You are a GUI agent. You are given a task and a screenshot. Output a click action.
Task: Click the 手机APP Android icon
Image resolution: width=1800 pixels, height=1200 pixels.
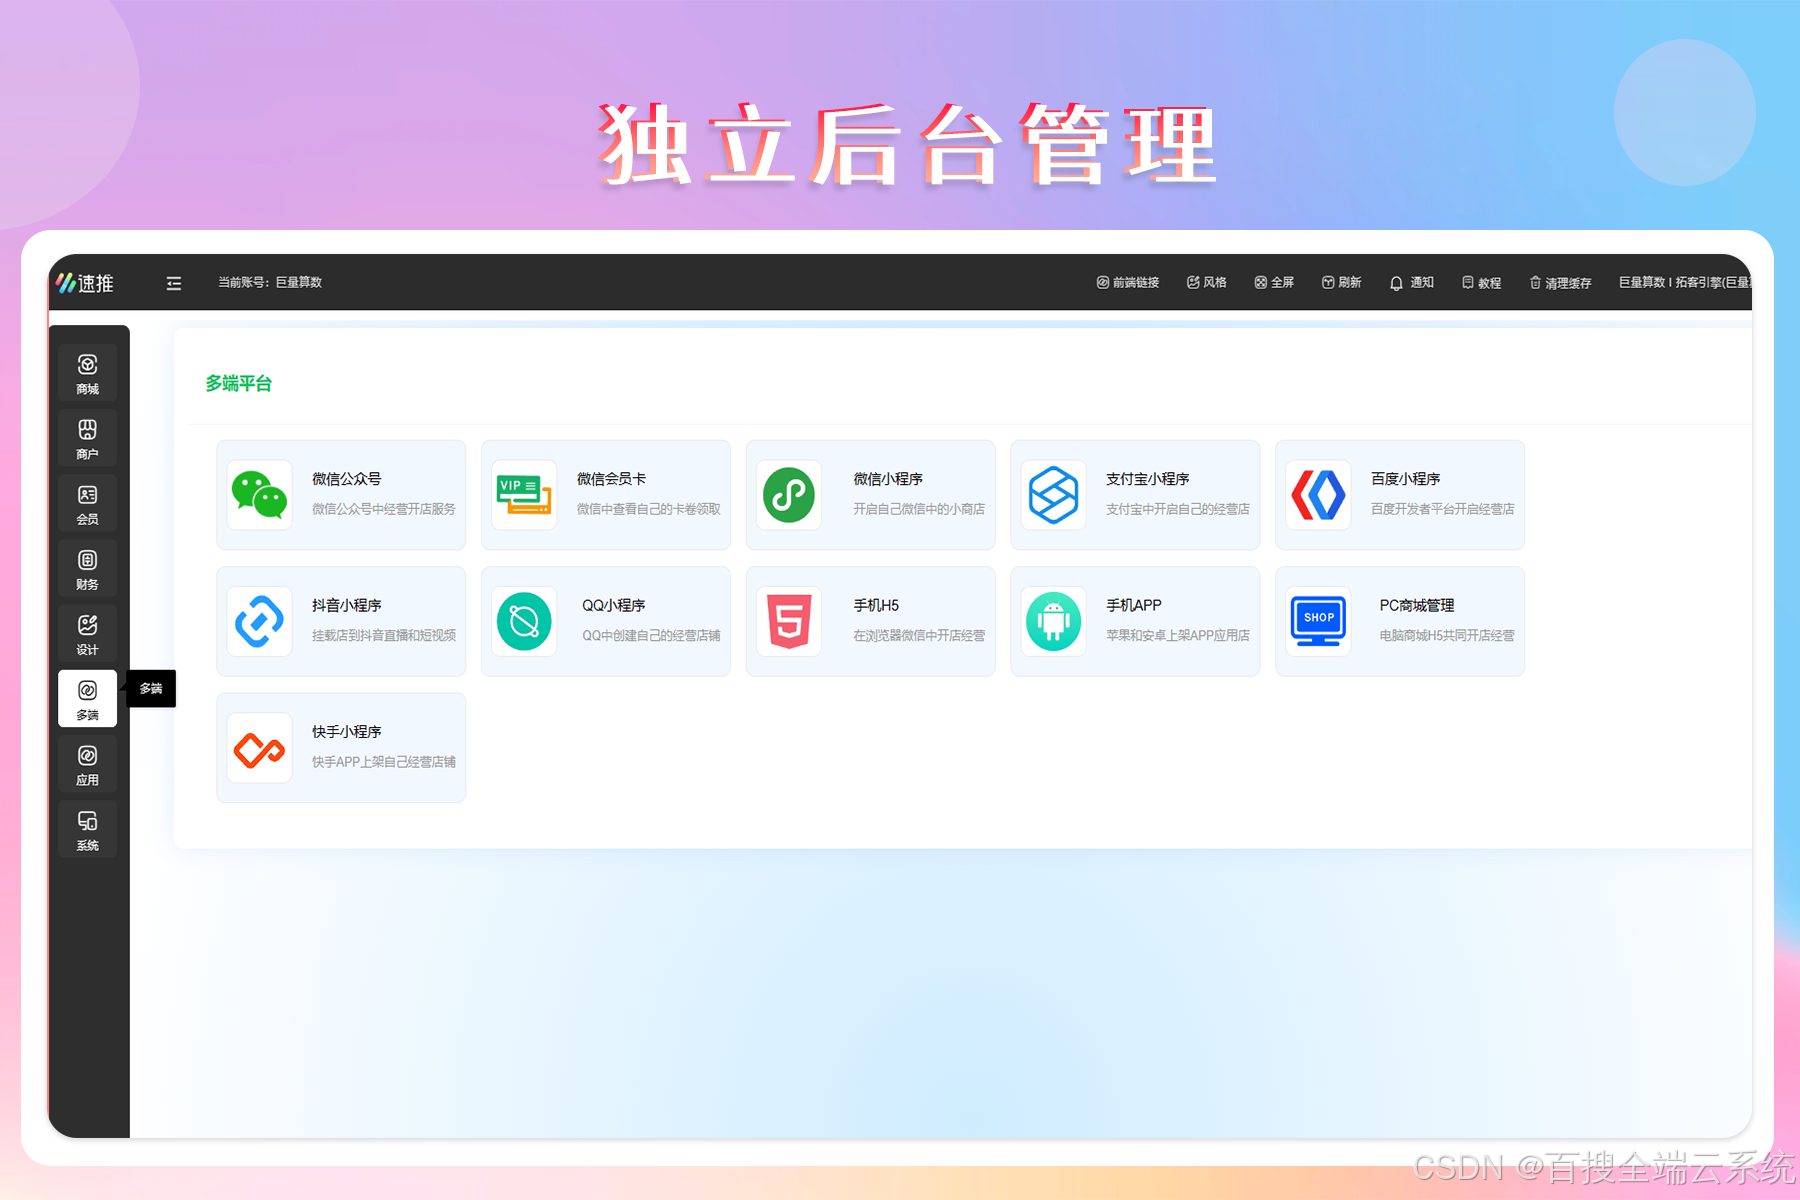tap(1054, 621)
